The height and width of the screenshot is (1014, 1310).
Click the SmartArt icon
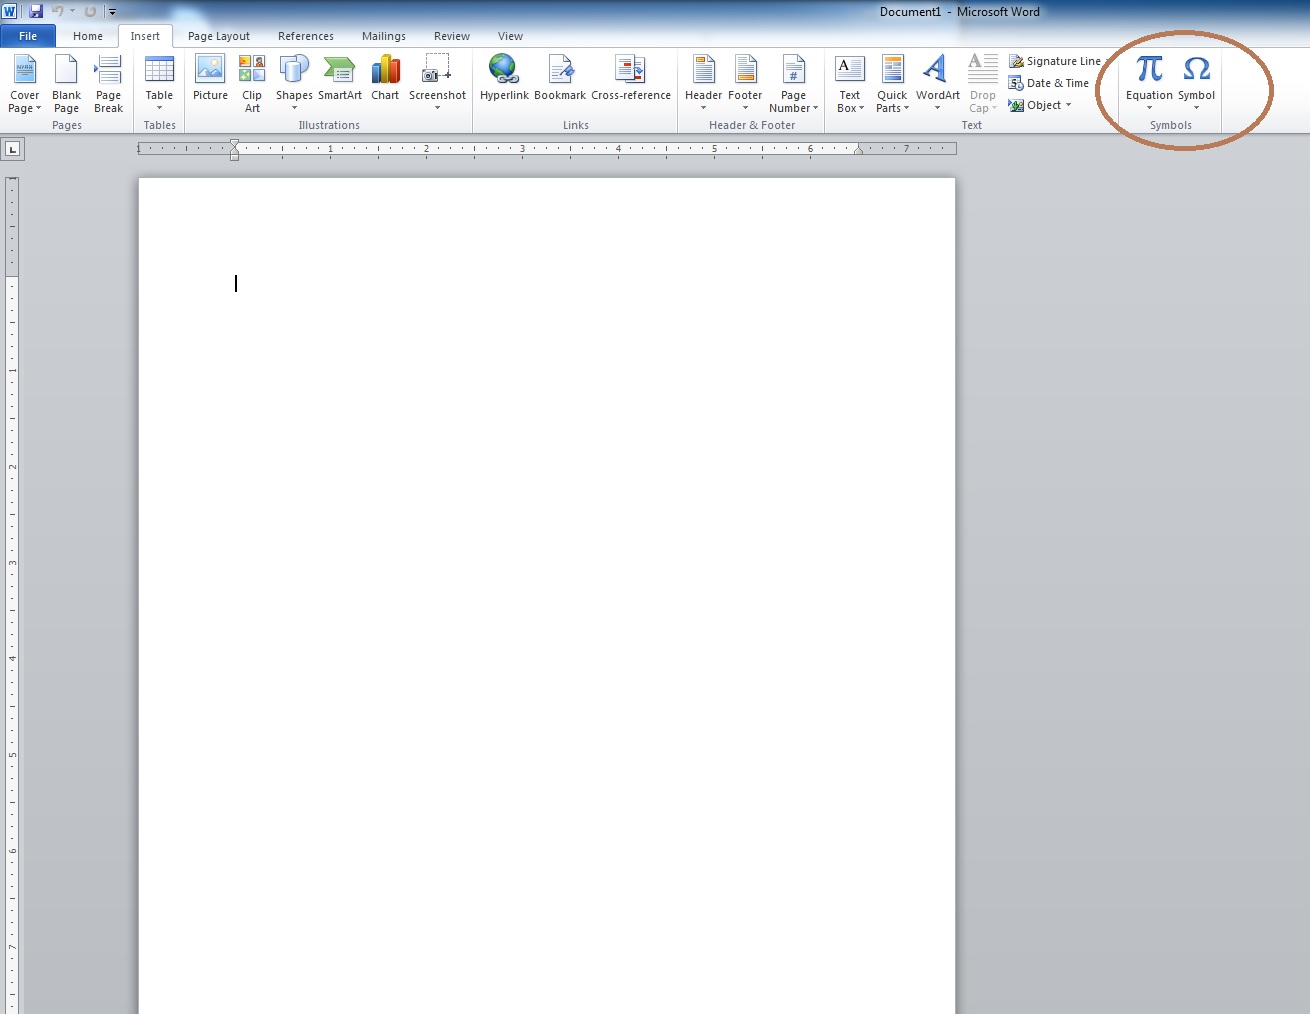pyautogui.click(x=340, y=78)
